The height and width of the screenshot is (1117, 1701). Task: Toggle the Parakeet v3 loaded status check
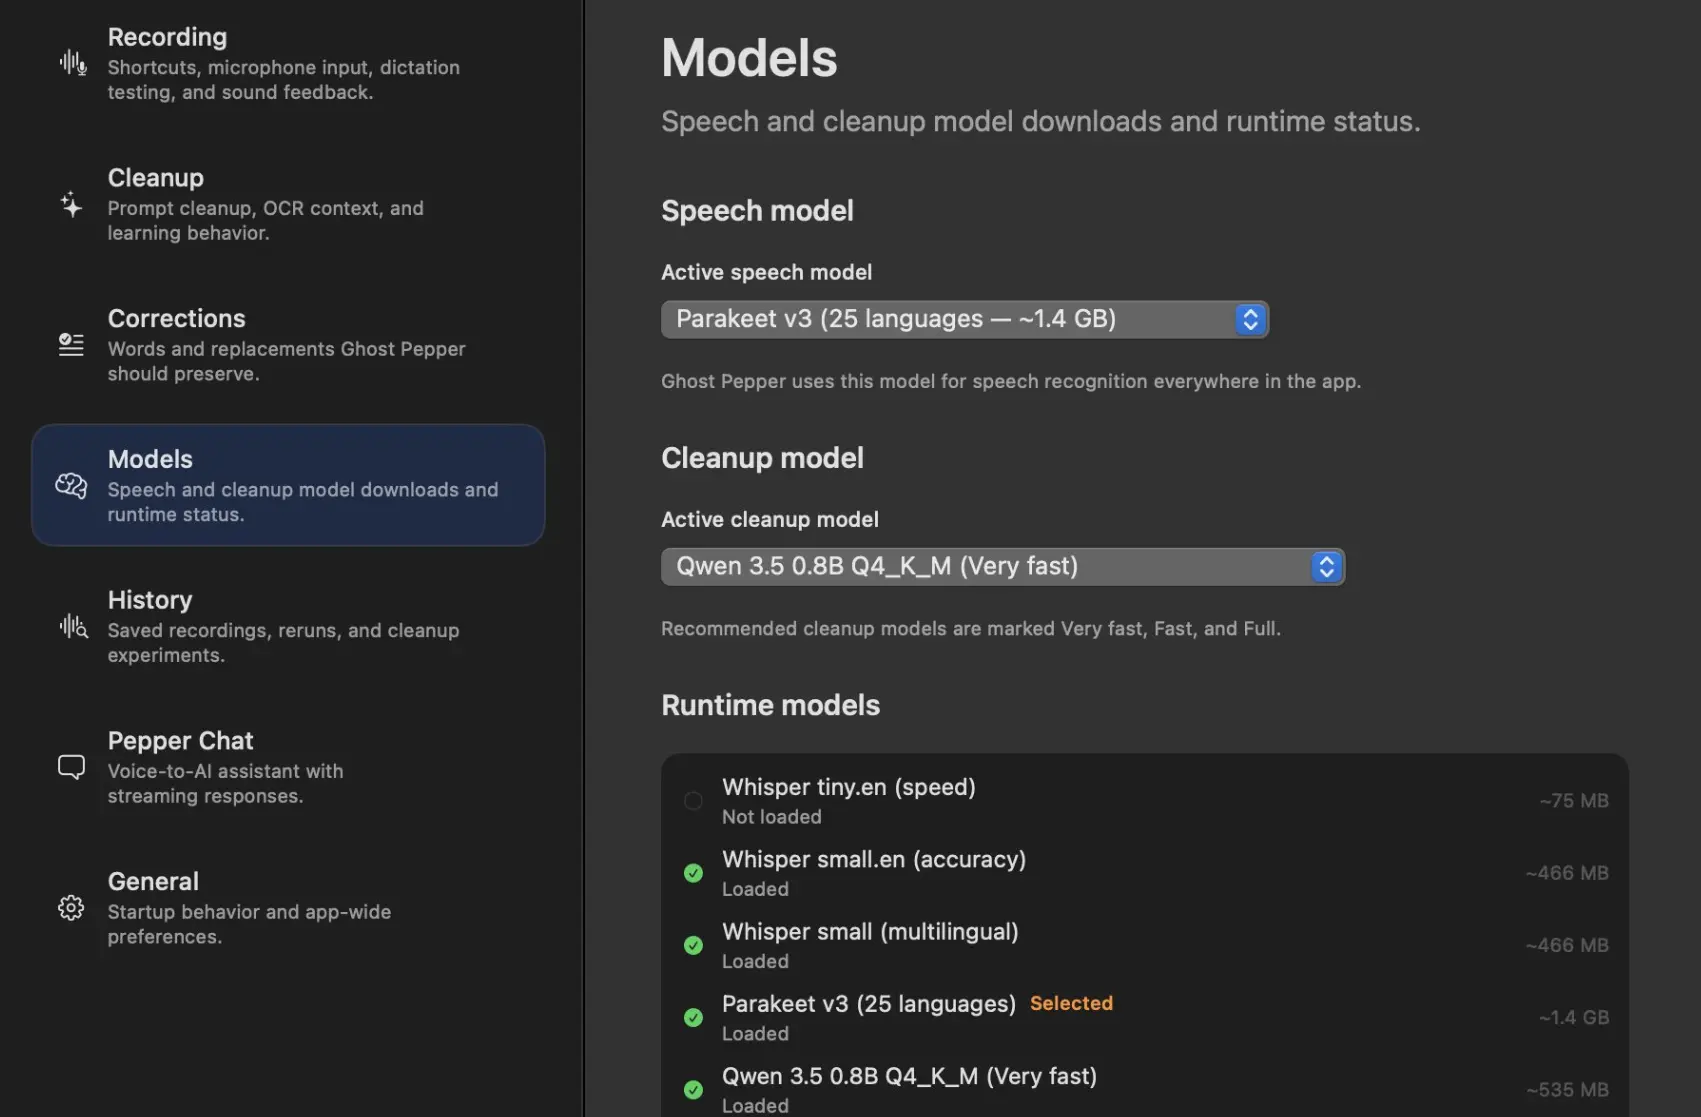(x=693, y=1017)
